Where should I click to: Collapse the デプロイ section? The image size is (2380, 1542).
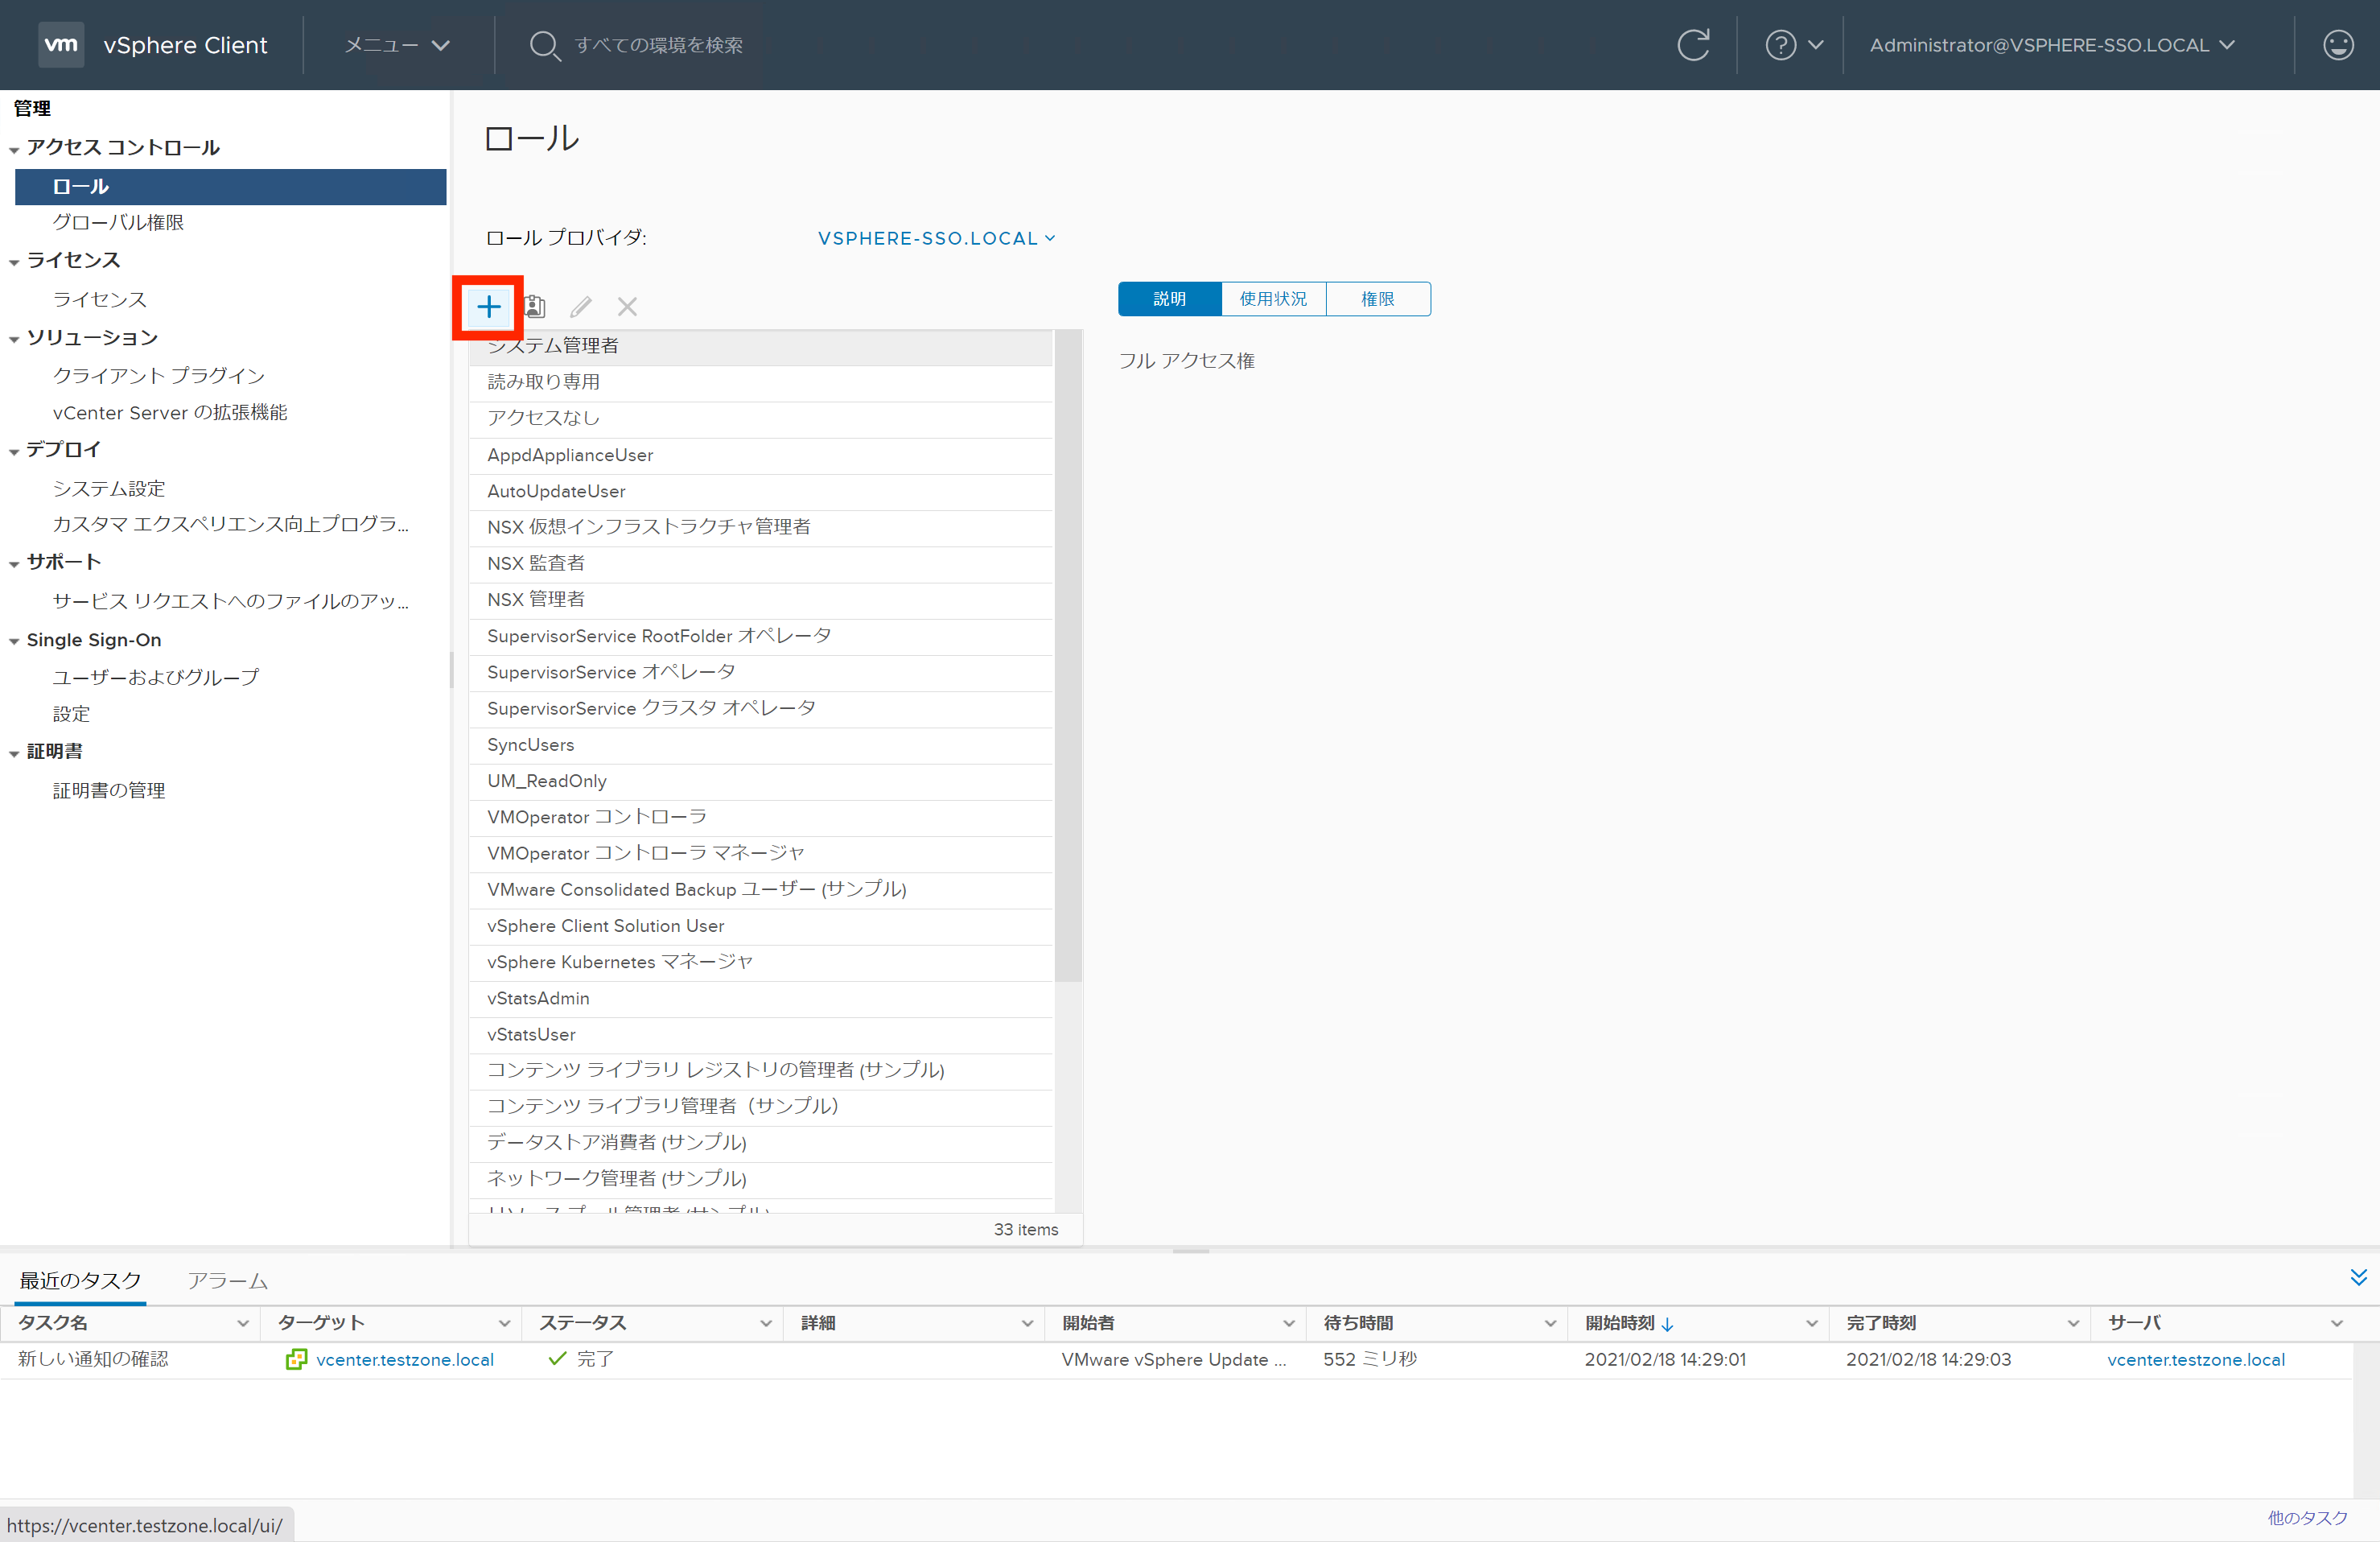pyautogui.click(x=14, y=452)
